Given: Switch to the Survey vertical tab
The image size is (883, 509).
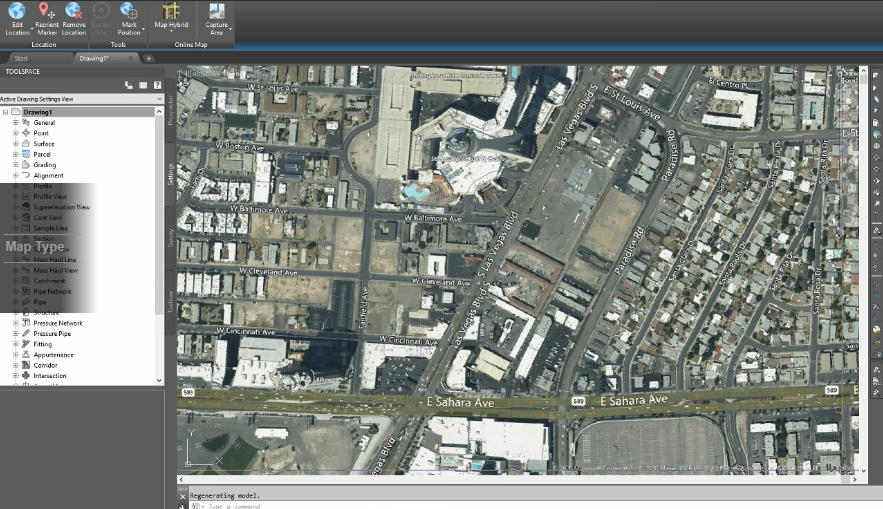Looking at the screenshot, I should (x=171, y=238).
